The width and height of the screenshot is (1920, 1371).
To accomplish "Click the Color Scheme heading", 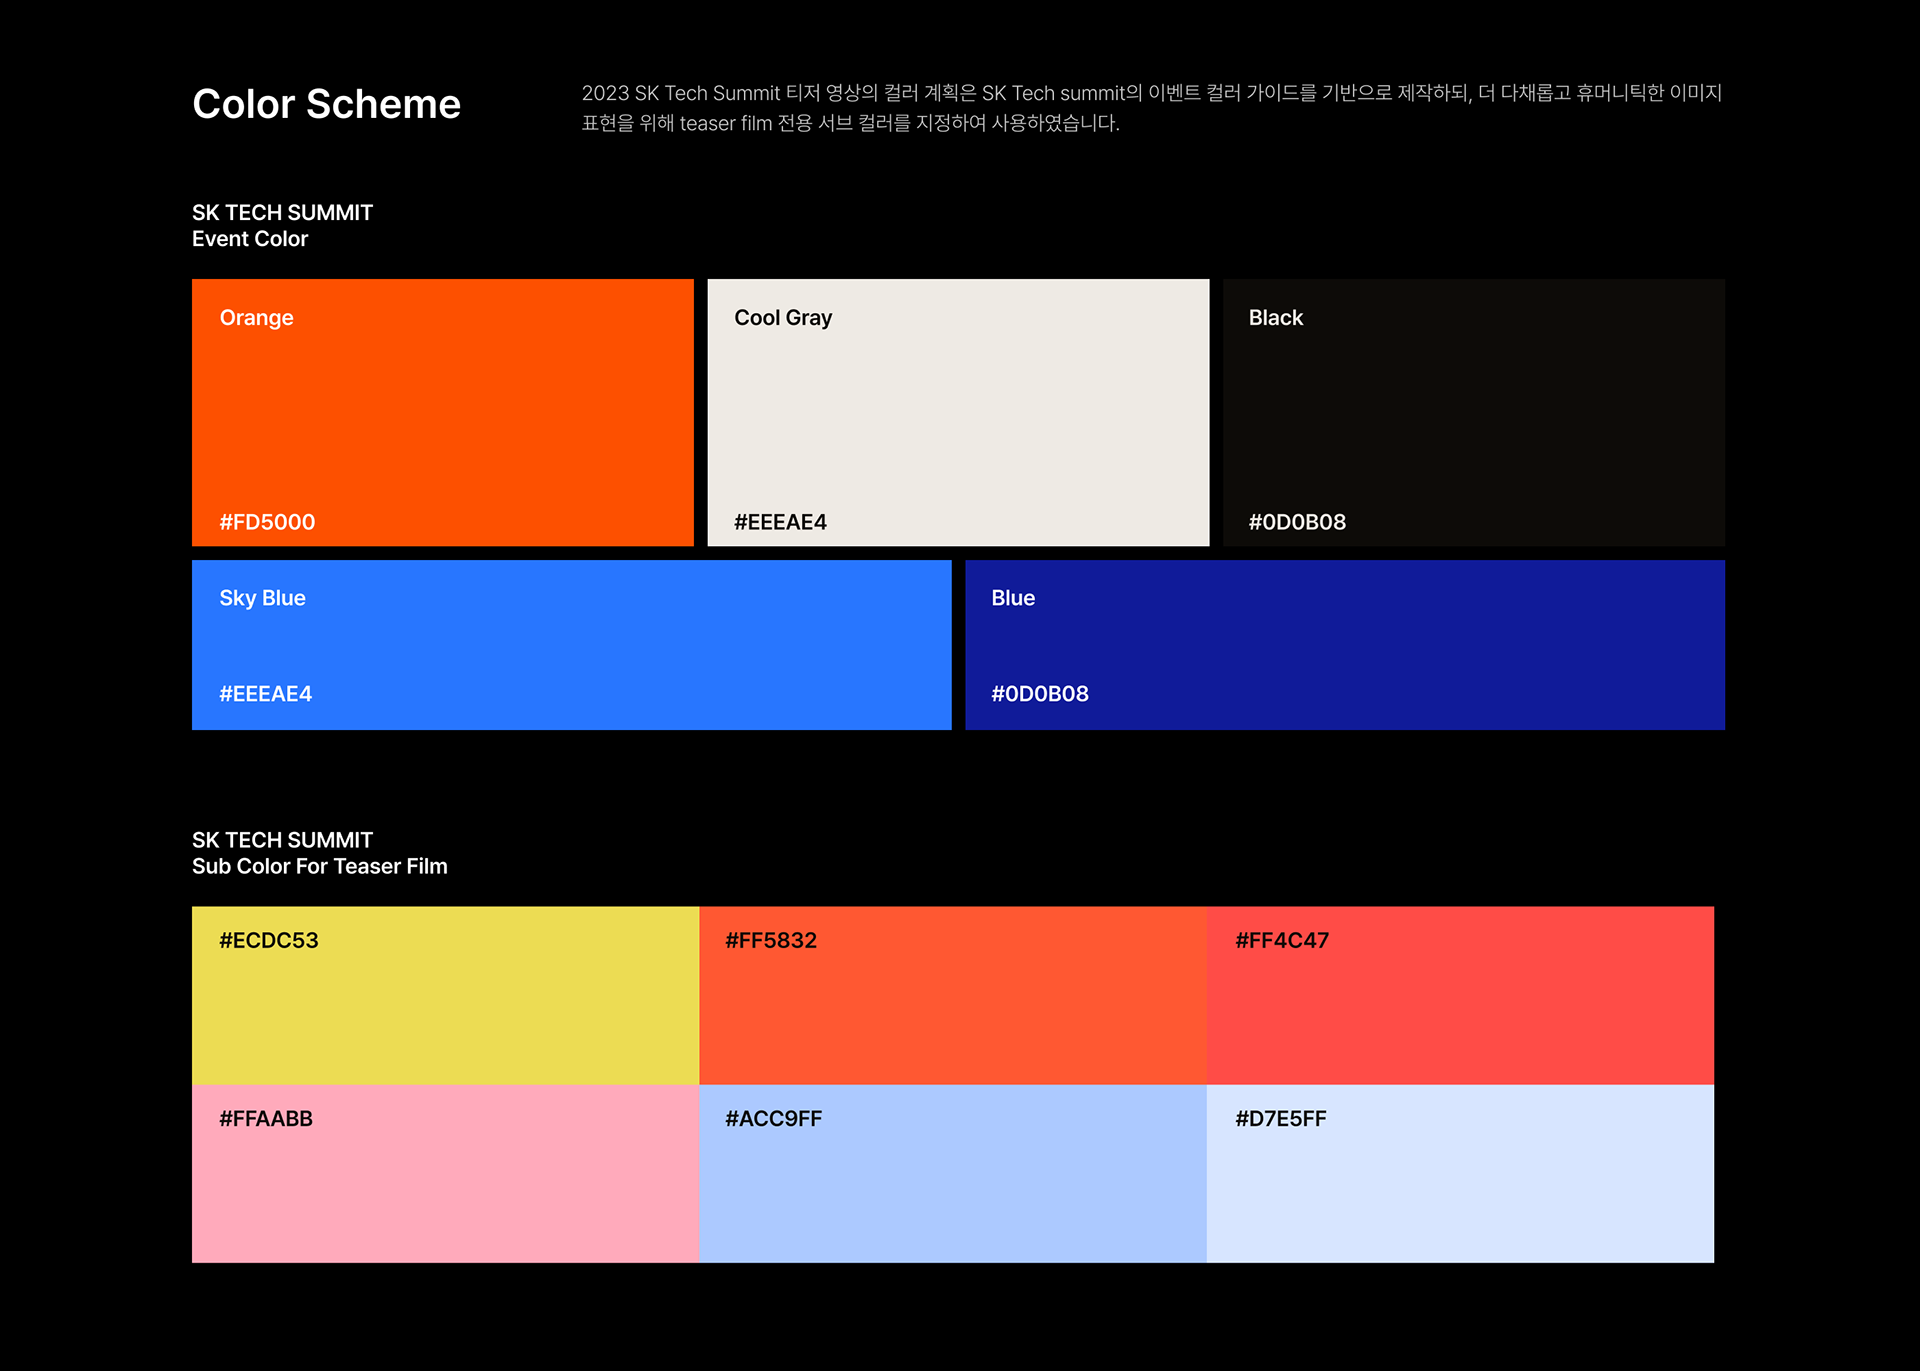I will coord(326,104).
